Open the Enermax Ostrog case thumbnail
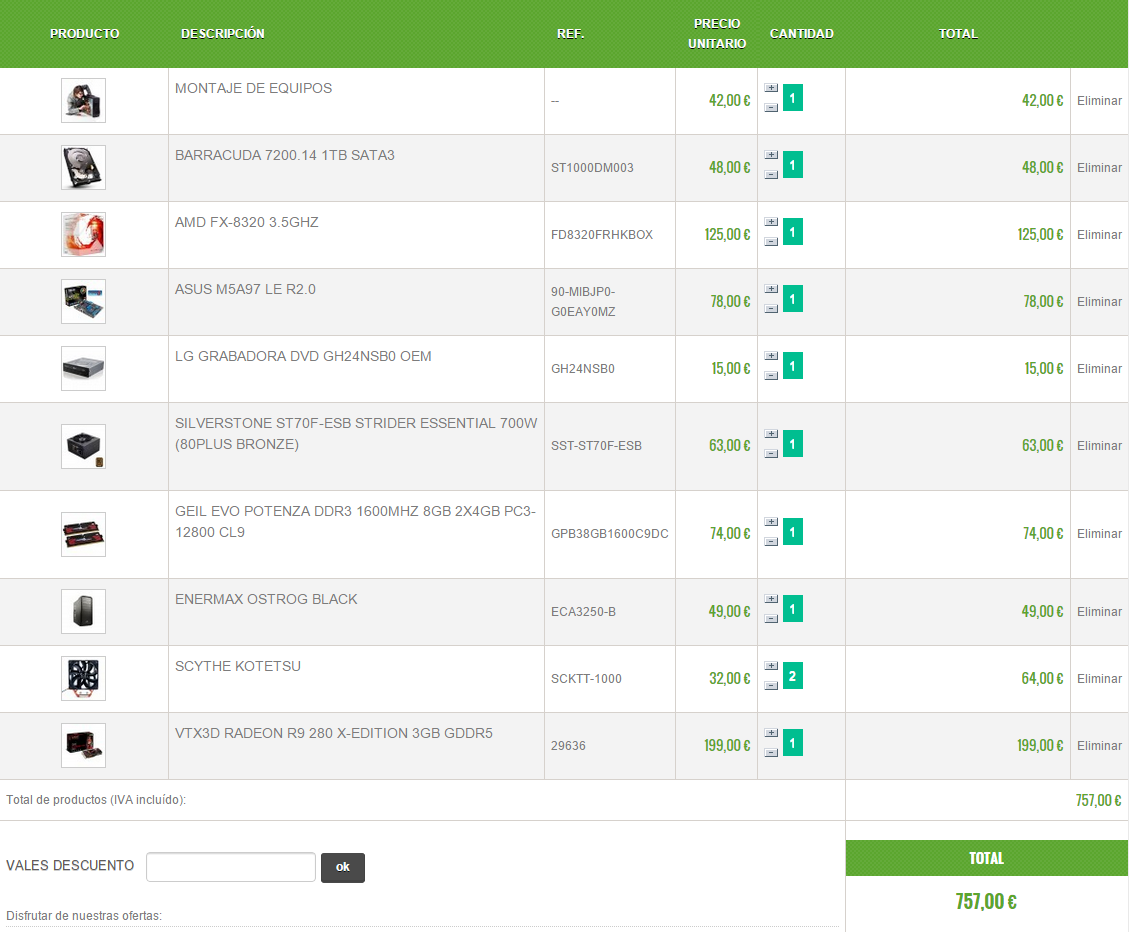1130x932 pixels. tap(84, 611)
